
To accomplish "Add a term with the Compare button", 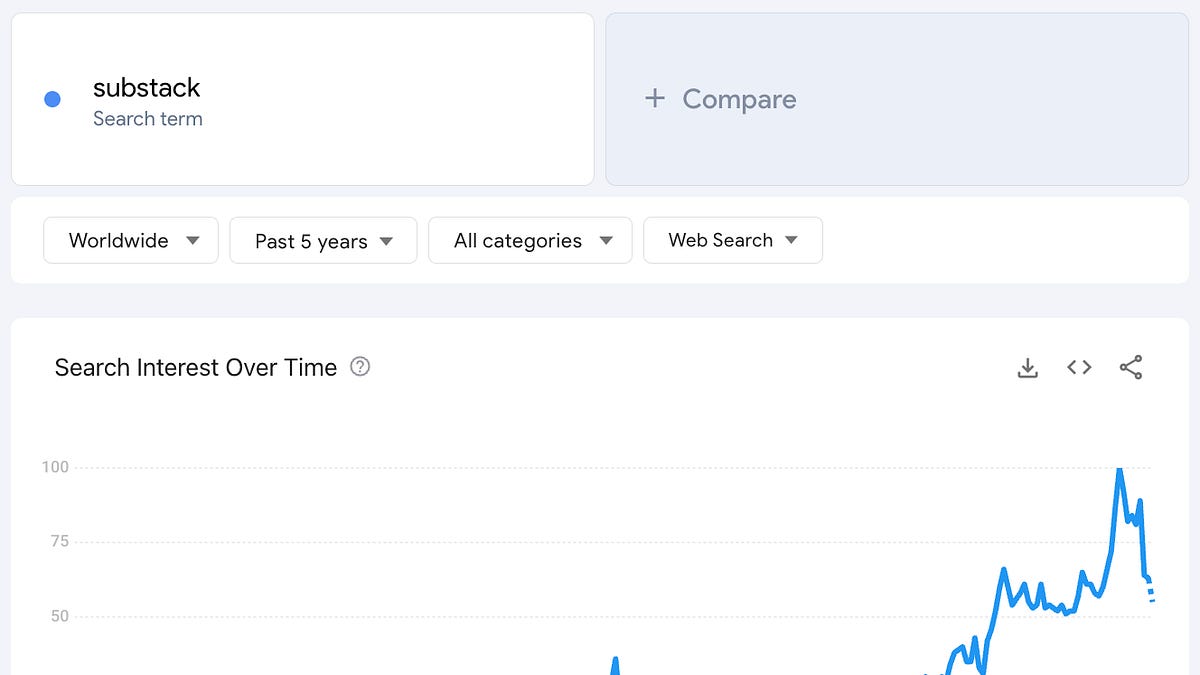I will pos(719,98).
